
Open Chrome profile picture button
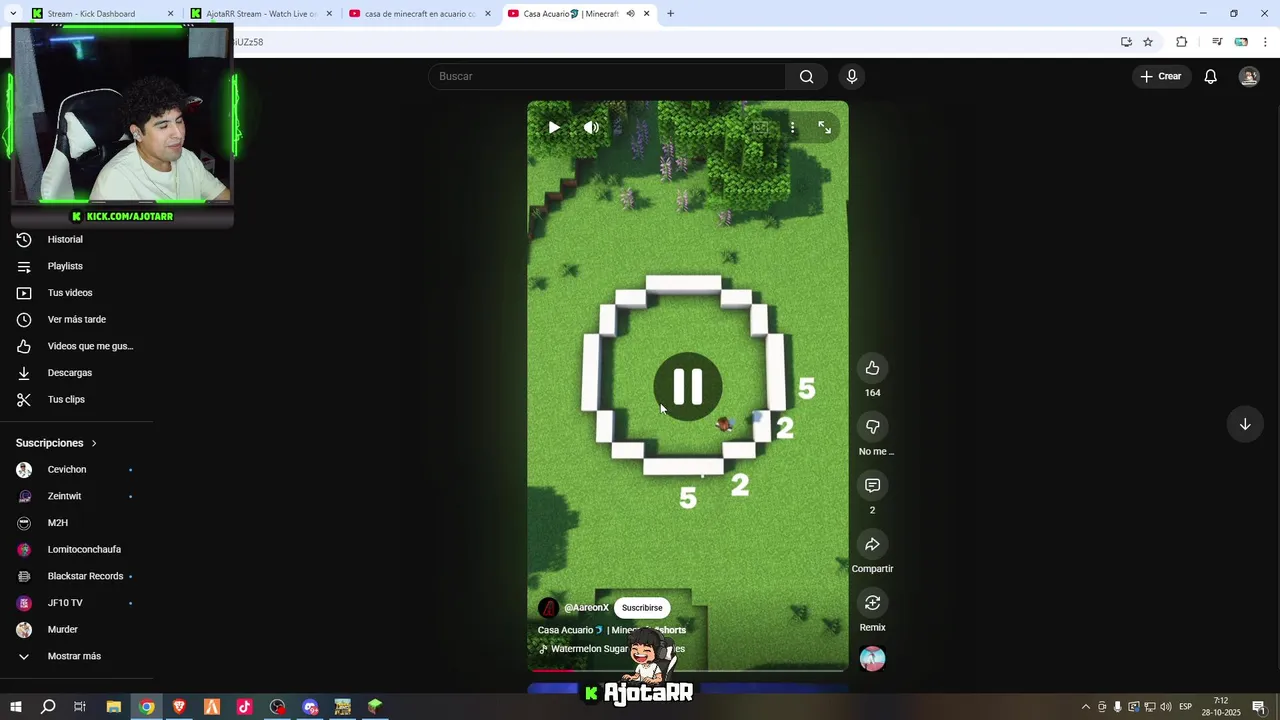(1241, 42)
